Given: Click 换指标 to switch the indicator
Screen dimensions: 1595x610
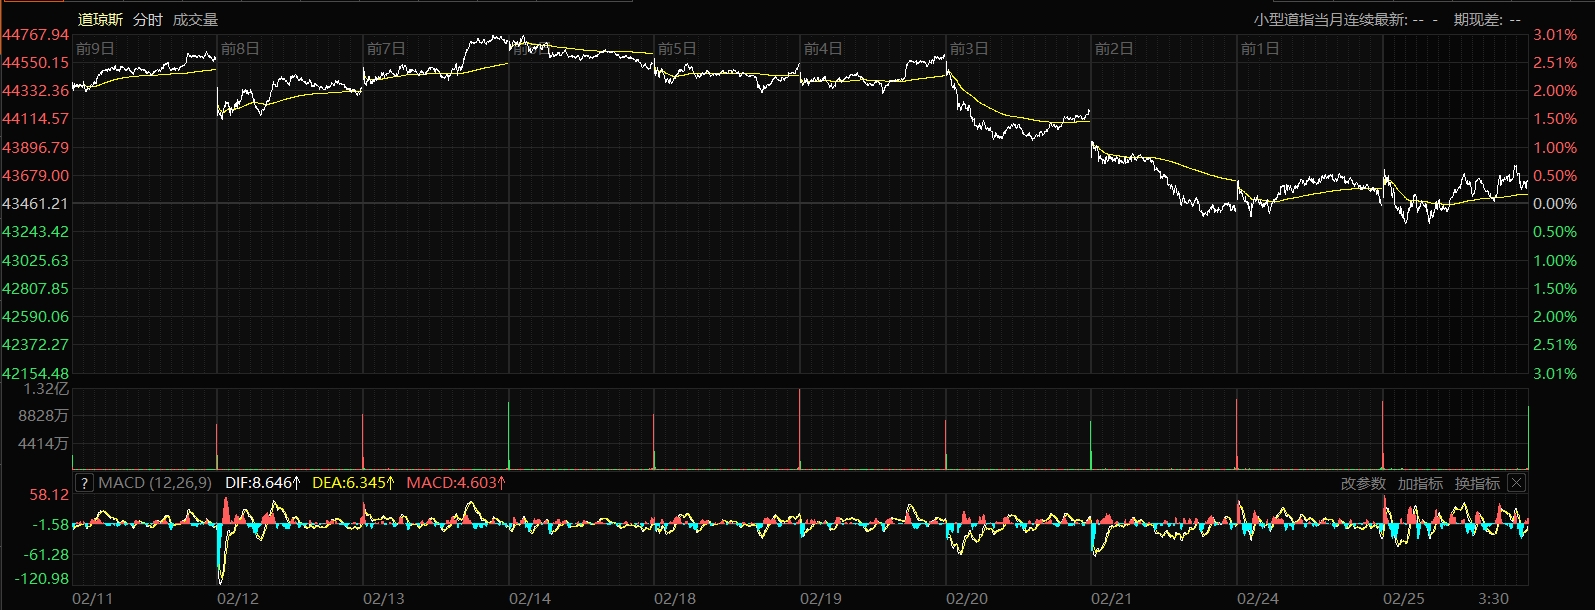Looking at the screenshot, I should pyautogui.click(x=1477, y=484).
